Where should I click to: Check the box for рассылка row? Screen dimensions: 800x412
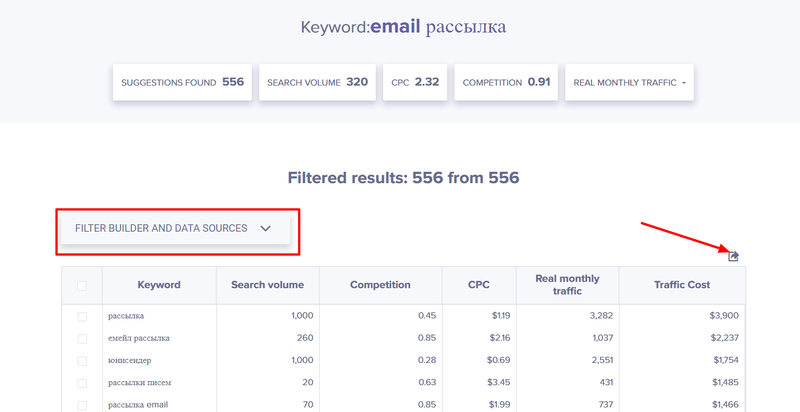click(82, 316)
